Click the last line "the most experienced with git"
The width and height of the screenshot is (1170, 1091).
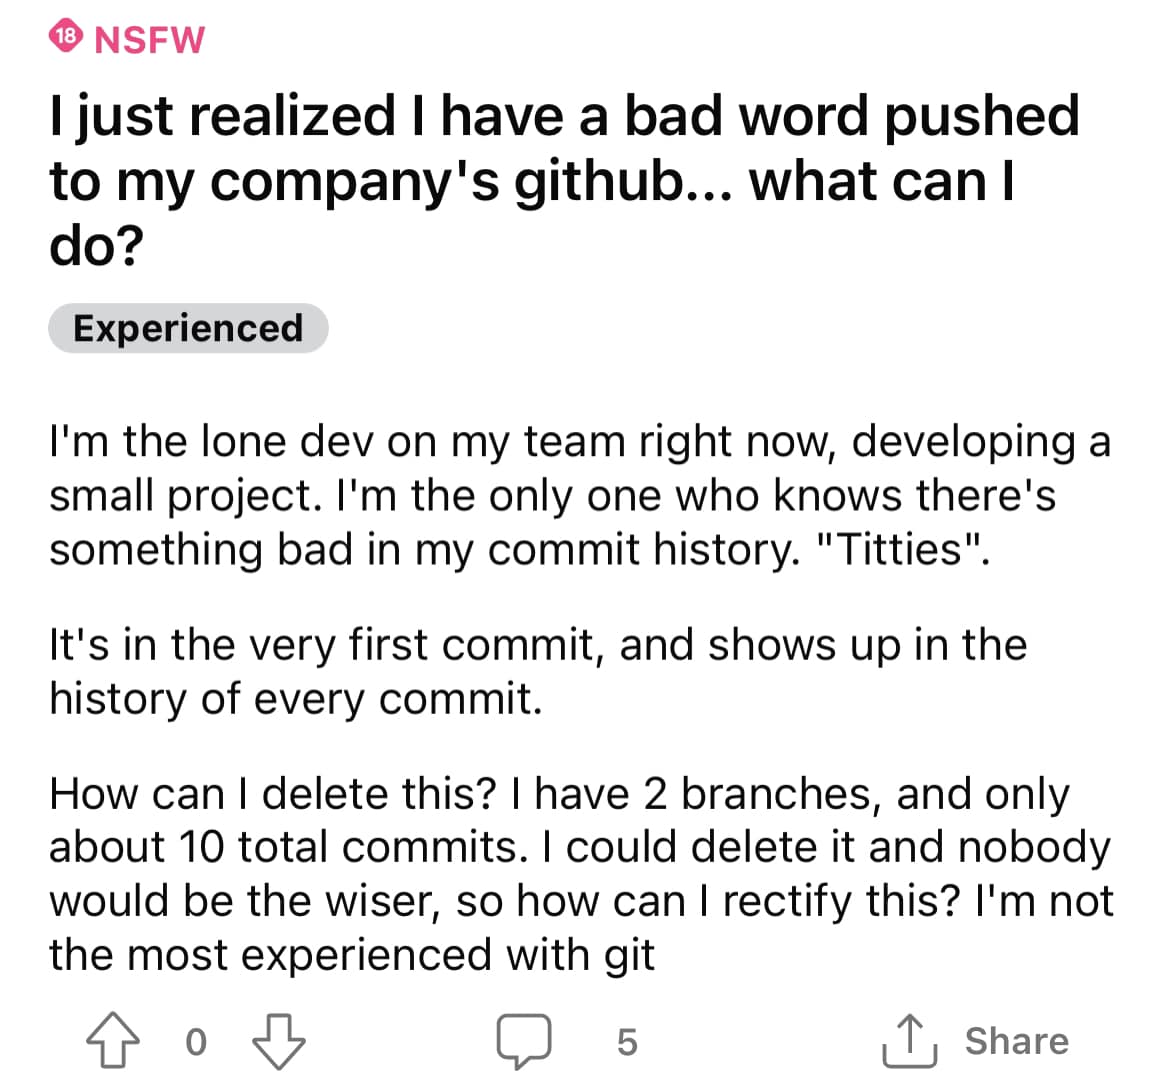coord(352,955)
